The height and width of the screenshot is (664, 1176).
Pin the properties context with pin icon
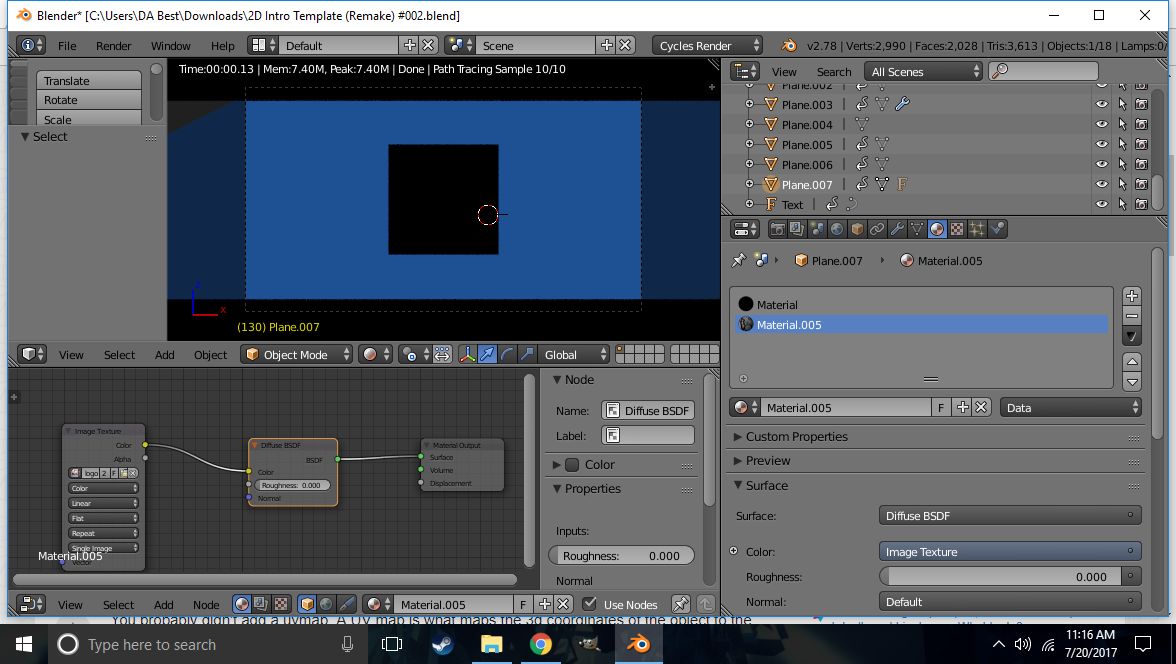(x=739, y=260)
